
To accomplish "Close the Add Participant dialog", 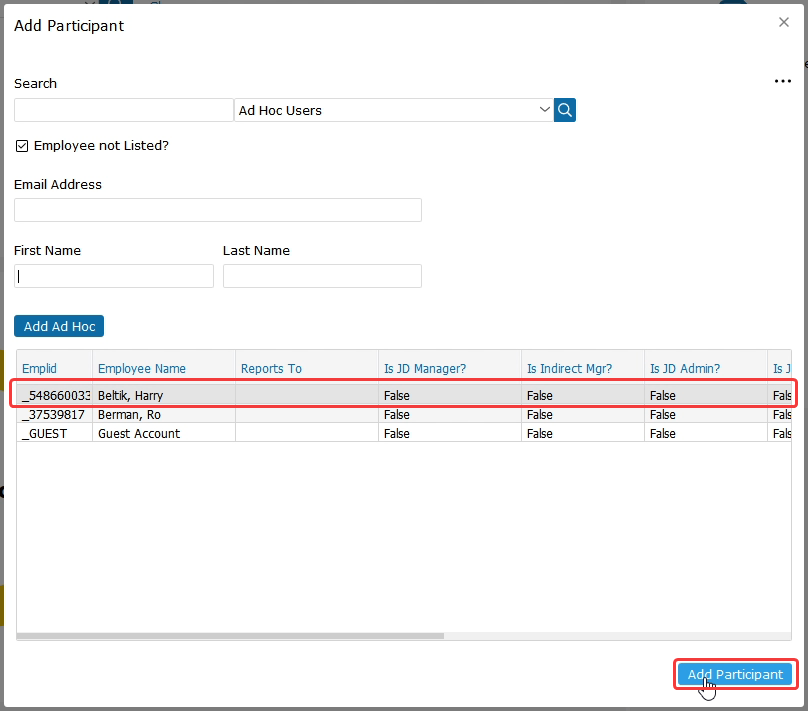I will pos(784,22).
